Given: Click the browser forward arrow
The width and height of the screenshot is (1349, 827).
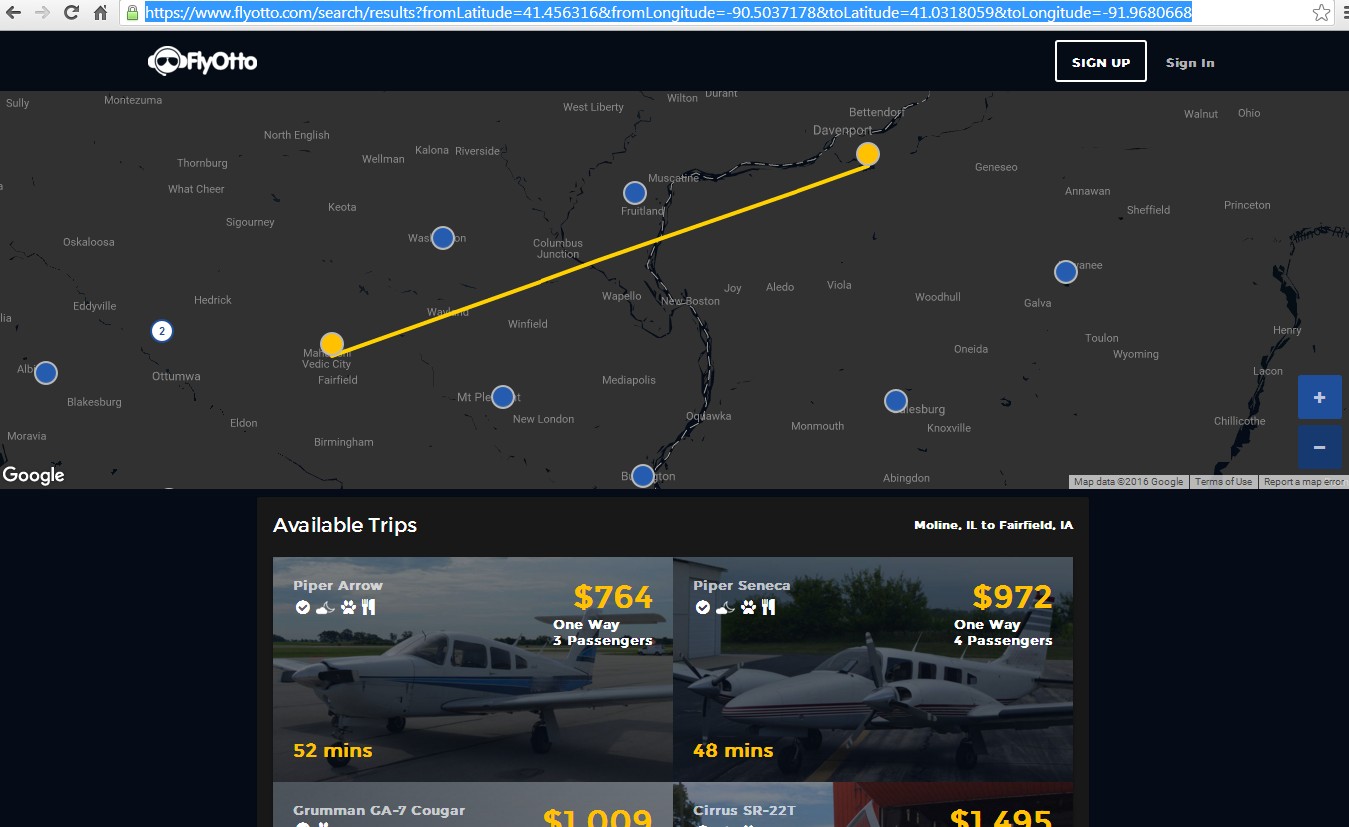Looking at the screenshot, I should point(42,13).
